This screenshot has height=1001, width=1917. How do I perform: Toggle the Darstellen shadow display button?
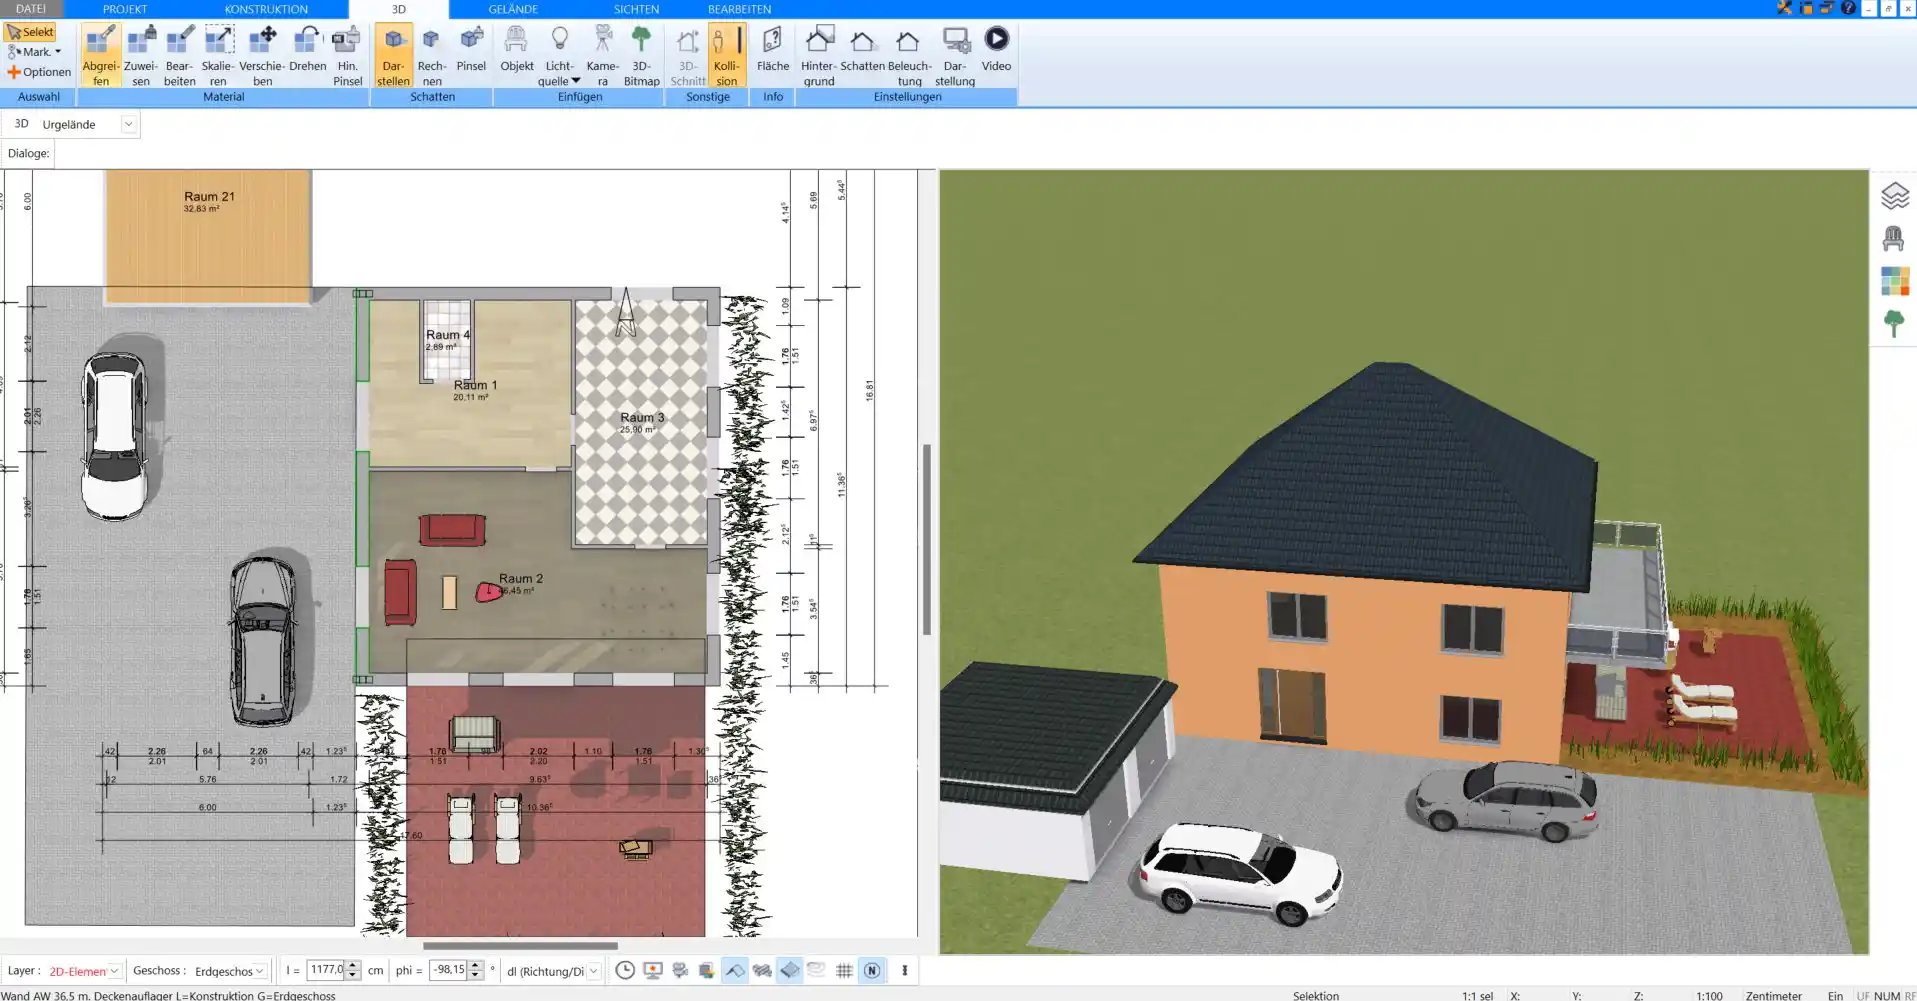click(x=393, y=55)
